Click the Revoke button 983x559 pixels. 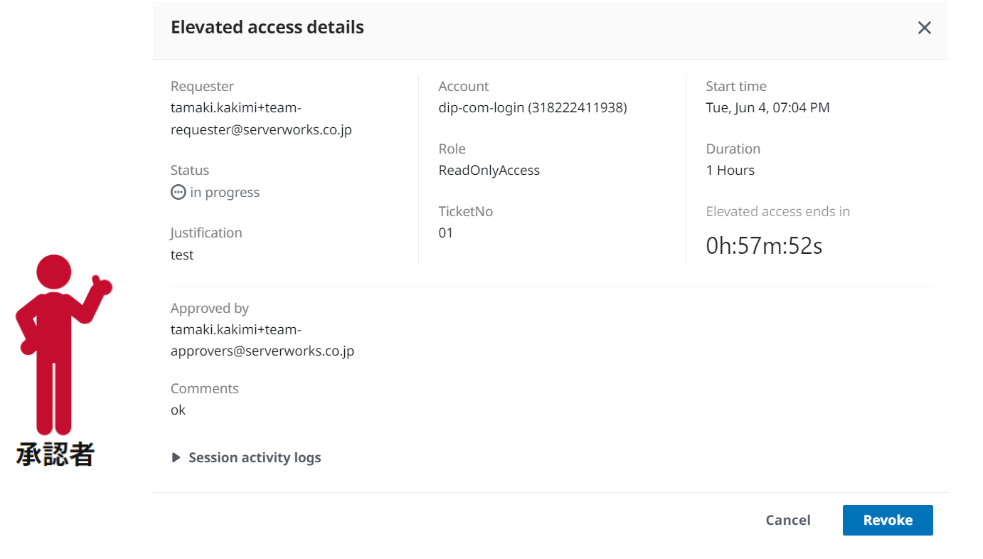pyautogui.click(x=888, y=520)
